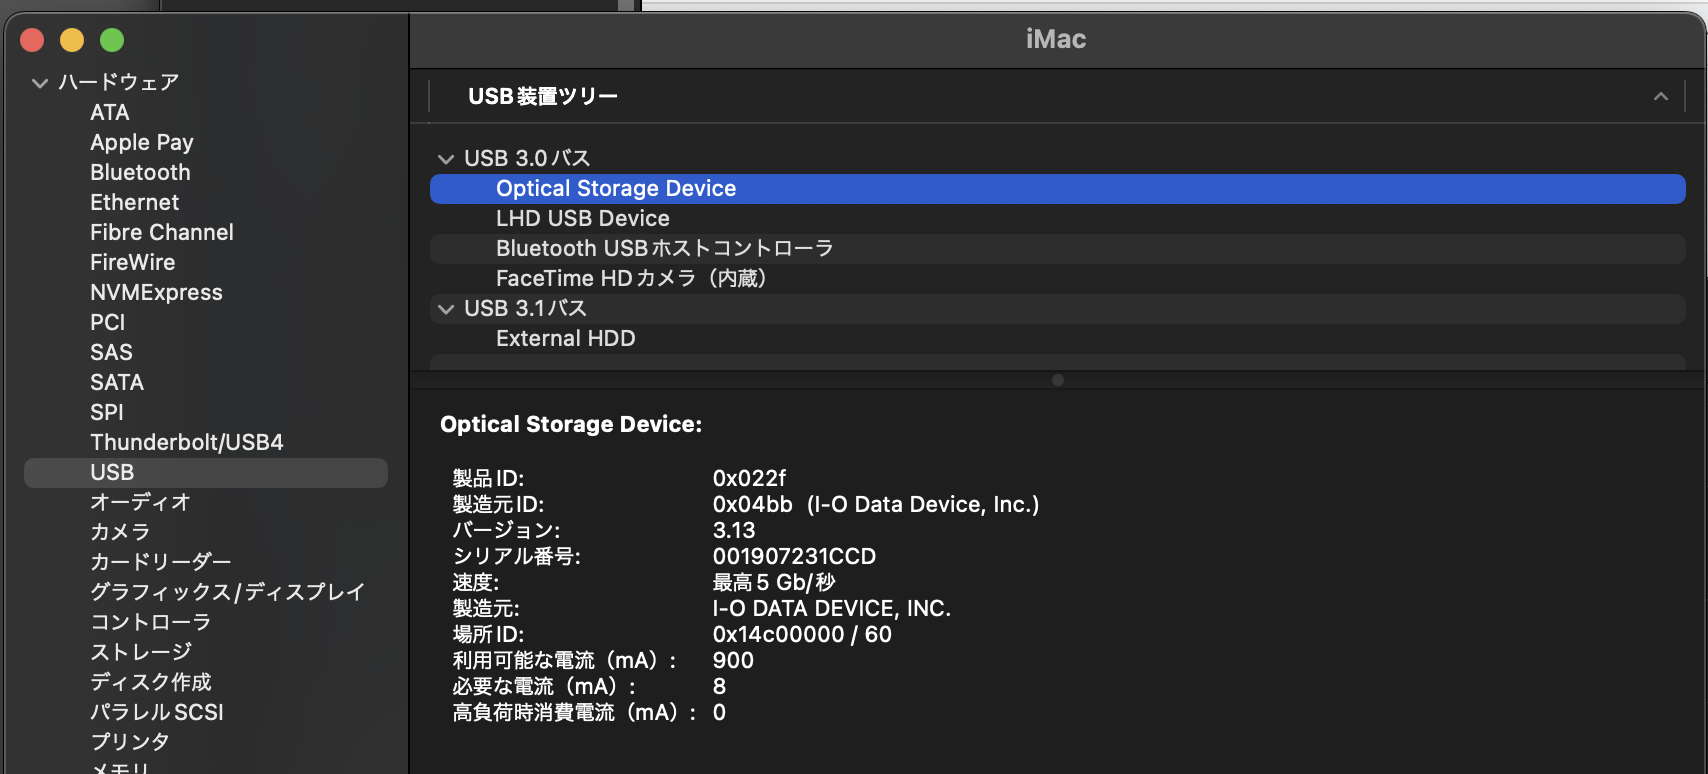Select Apple Pay sidebar item
Image resolution: width=1708 pixels, height=774 pixels.
(141, 143)
